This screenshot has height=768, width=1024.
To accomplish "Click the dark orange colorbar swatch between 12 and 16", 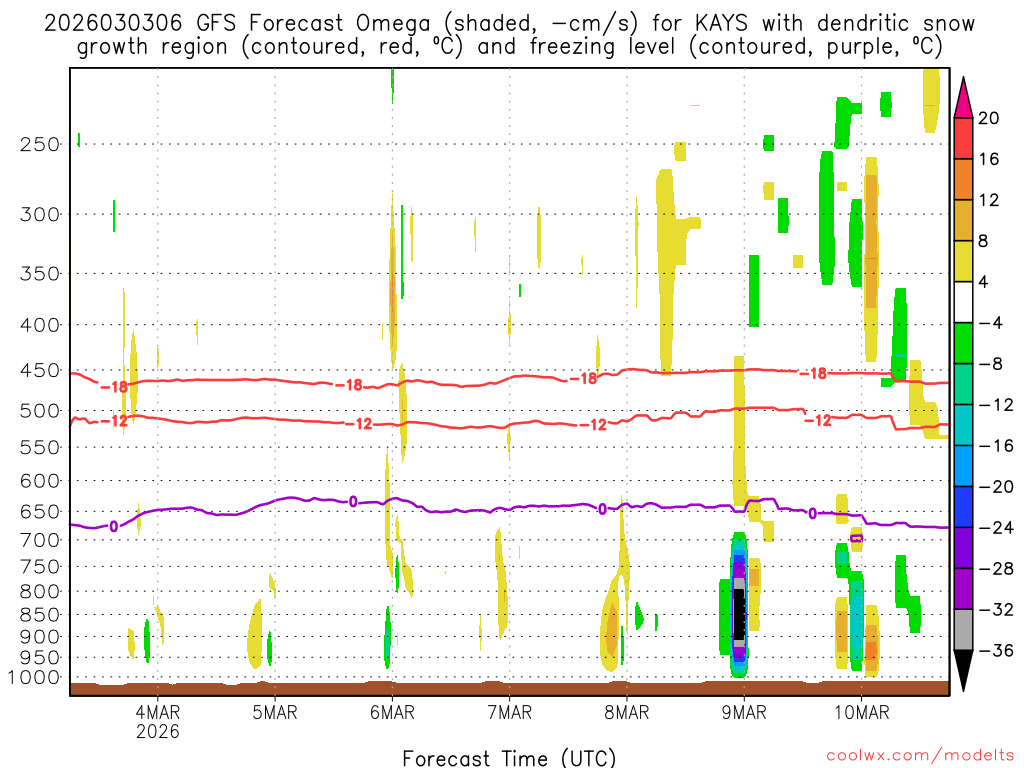I will click(x=963, y=180).
